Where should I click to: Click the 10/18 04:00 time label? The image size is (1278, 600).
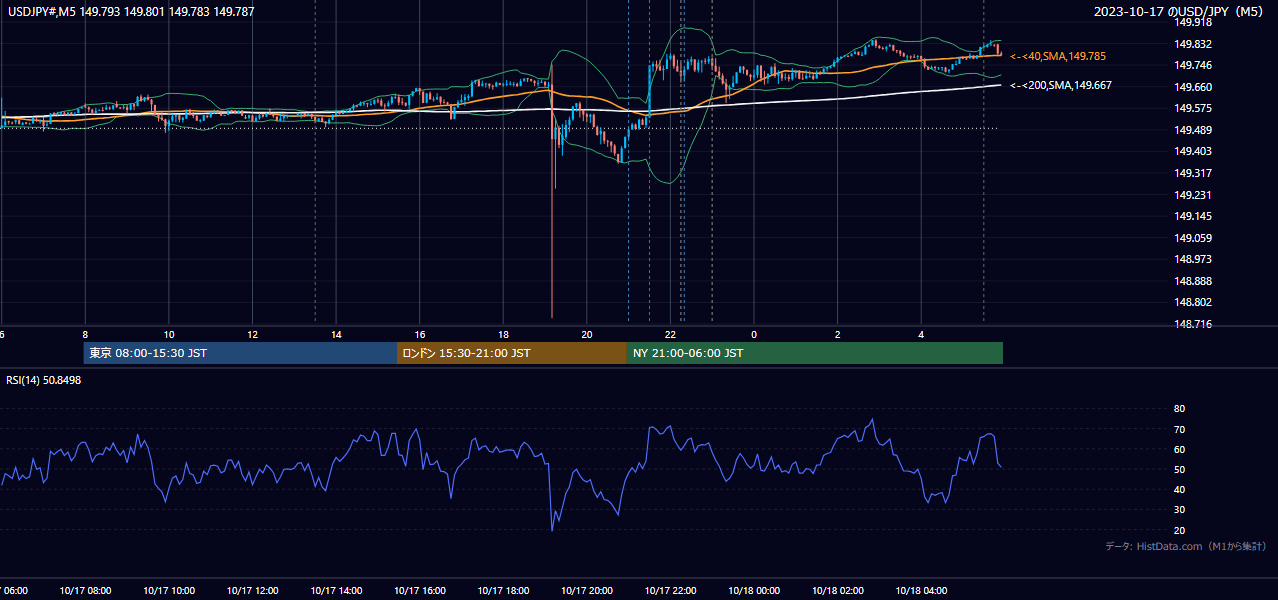tap(921, 590)
